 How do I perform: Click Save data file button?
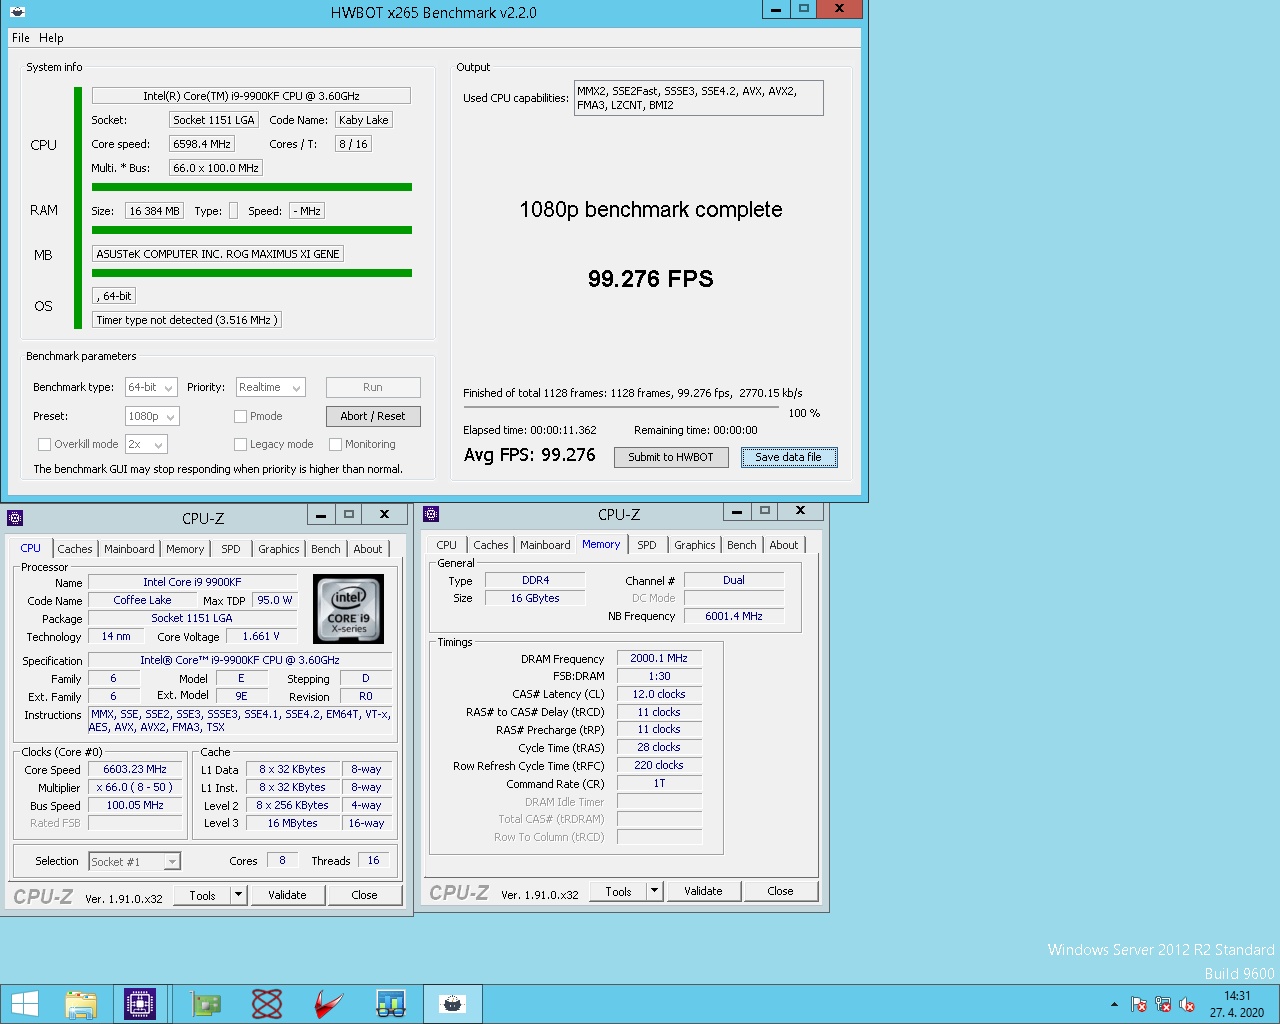coord(789,457)
